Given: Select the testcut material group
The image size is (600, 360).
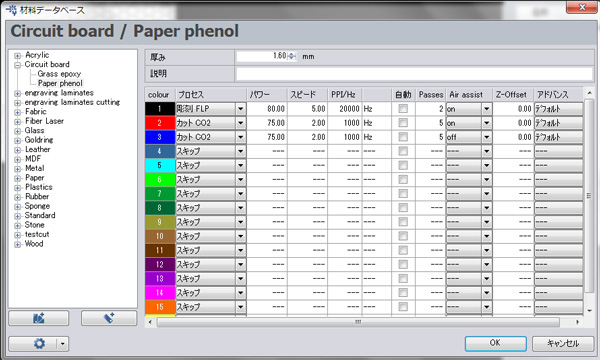Looking at the screenshot, I should pyautogui.click(x=37, y=234).
